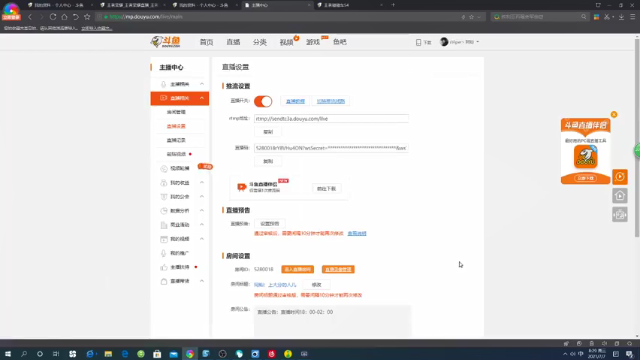Click 商业活动 building icon in sidebar
The width and height of the screenshot is (640, 360).
coord(164,225)
